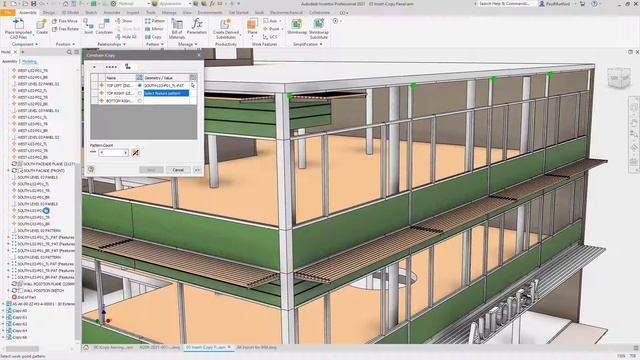Select the Copy component tool
640x360 pixels.
153,37
